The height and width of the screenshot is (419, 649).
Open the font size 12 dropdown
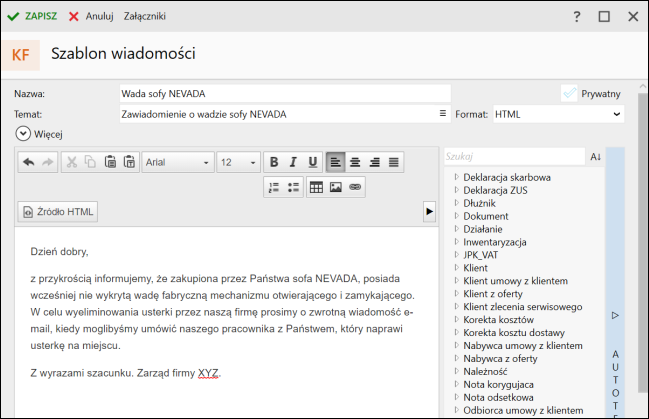238,162
